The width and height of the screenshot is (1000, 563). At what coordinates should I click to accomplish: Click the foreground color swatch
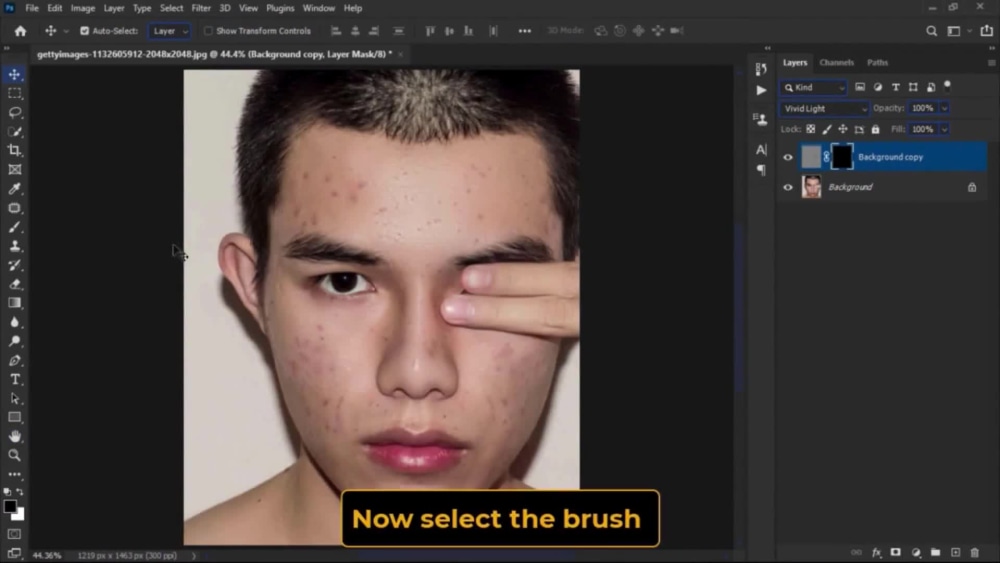pos(10,507)
